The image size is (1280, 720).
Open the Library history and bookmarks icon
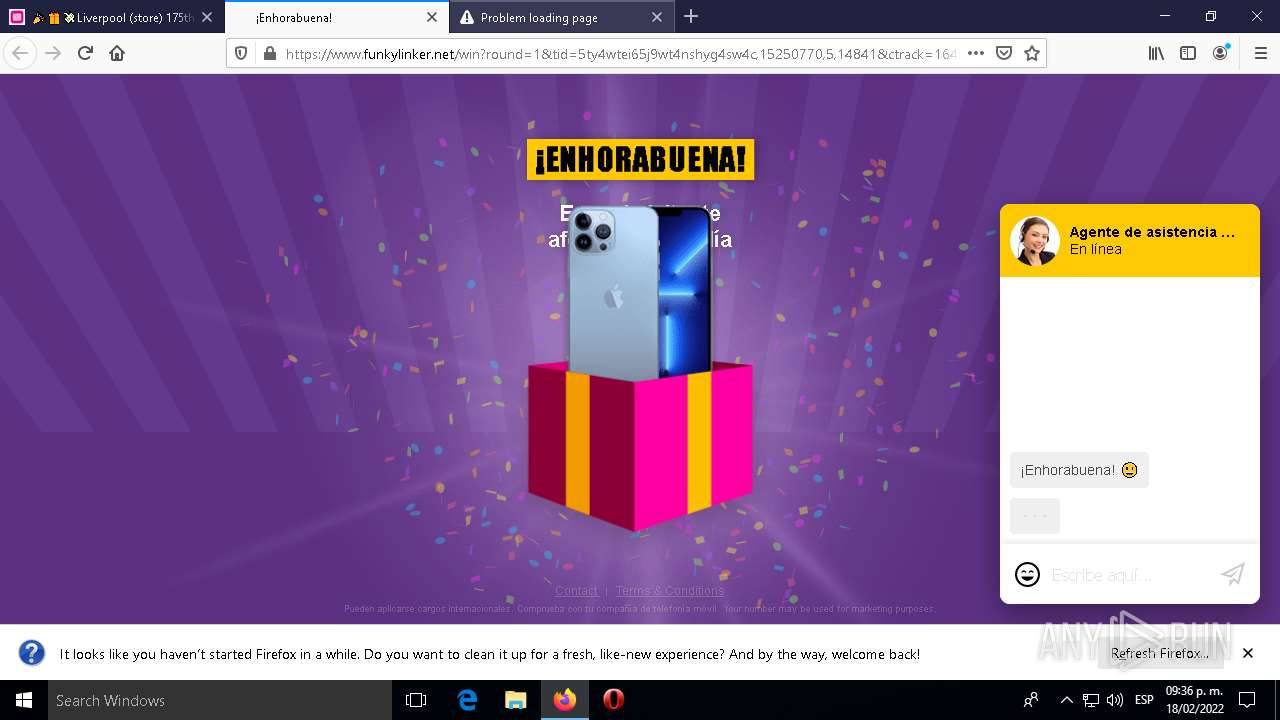[x=1156, y=53]
